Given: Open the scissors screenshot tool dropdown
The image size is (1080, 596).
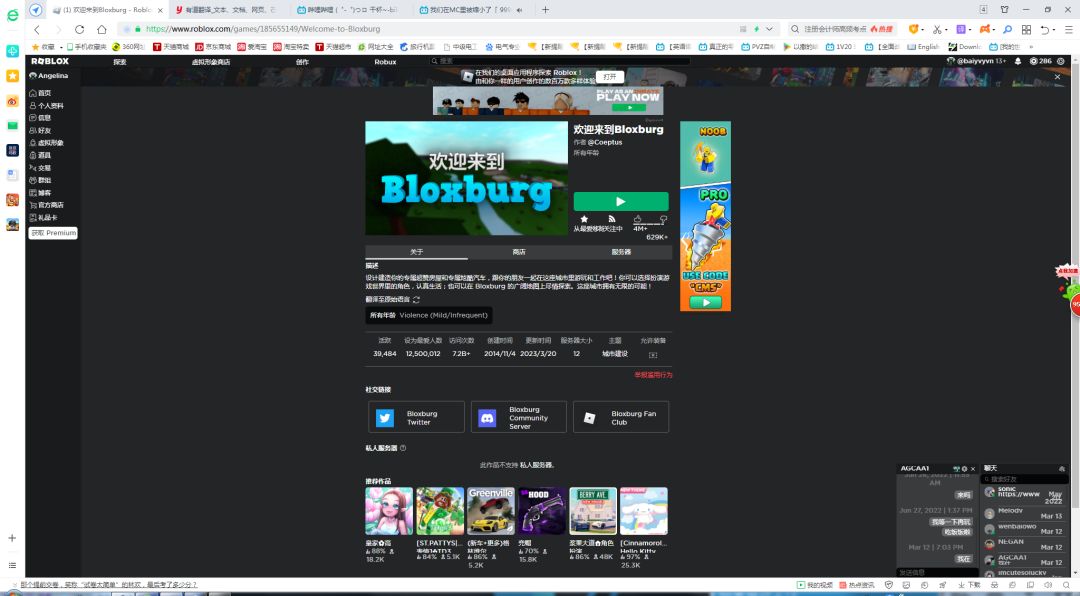Looking at the screenshot, I should click(948, 30).
